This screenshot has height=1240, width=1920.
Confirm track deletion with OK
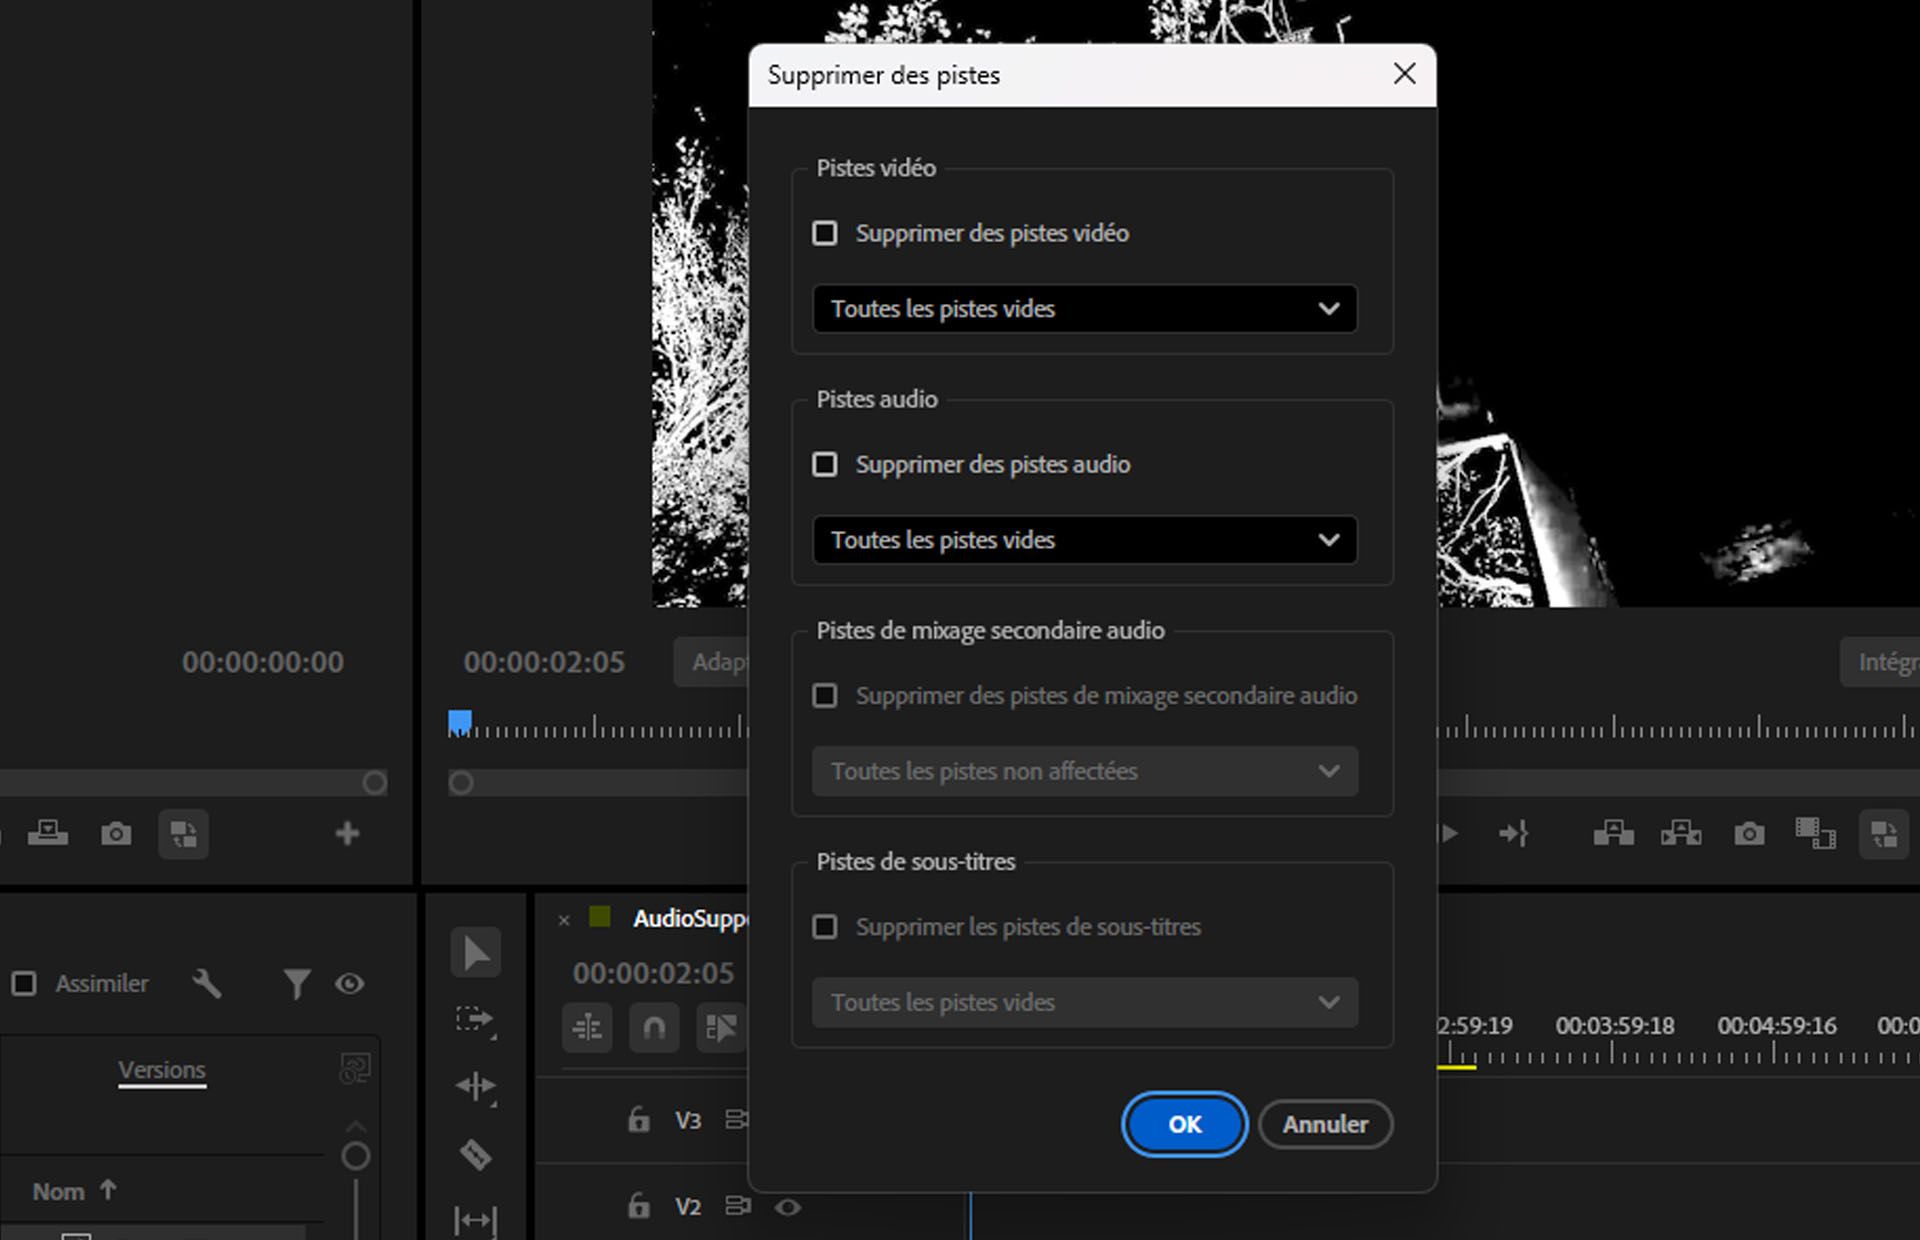tap(1184, 1124)
